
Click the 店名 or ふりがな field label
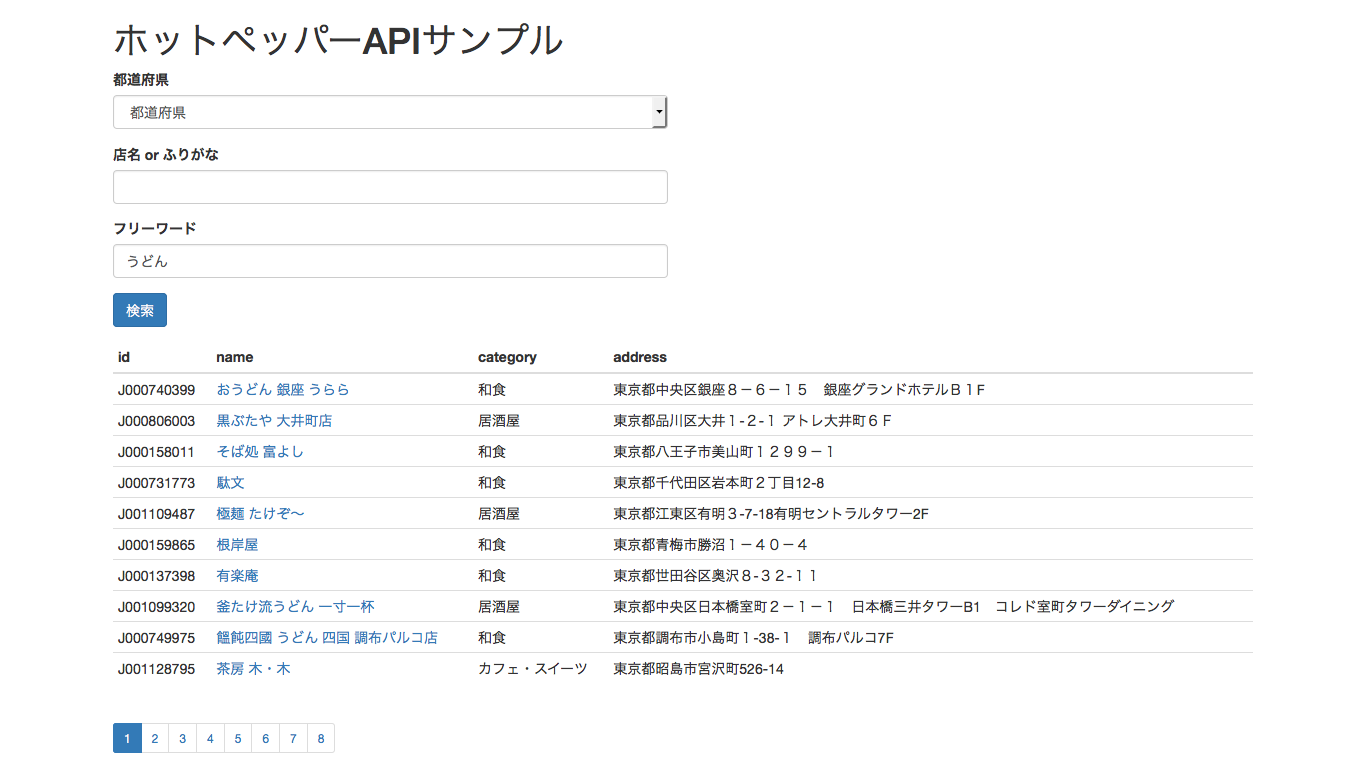[166, 154]
